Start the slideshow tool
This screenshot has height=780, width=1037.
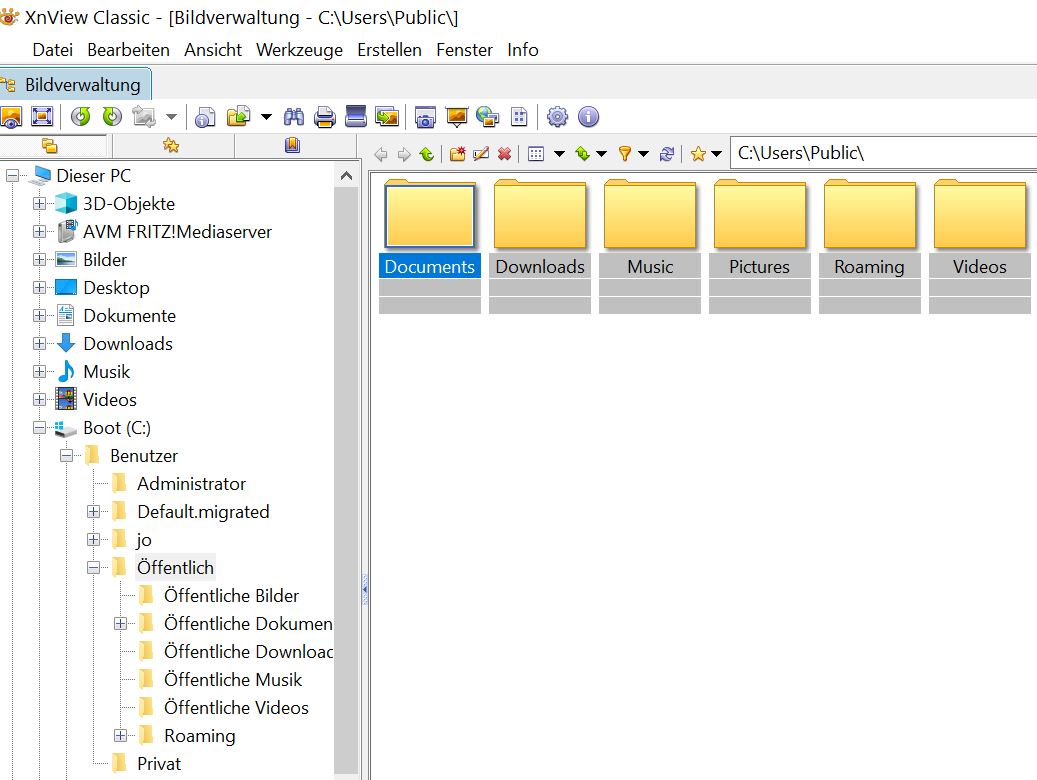pos(457,117)
